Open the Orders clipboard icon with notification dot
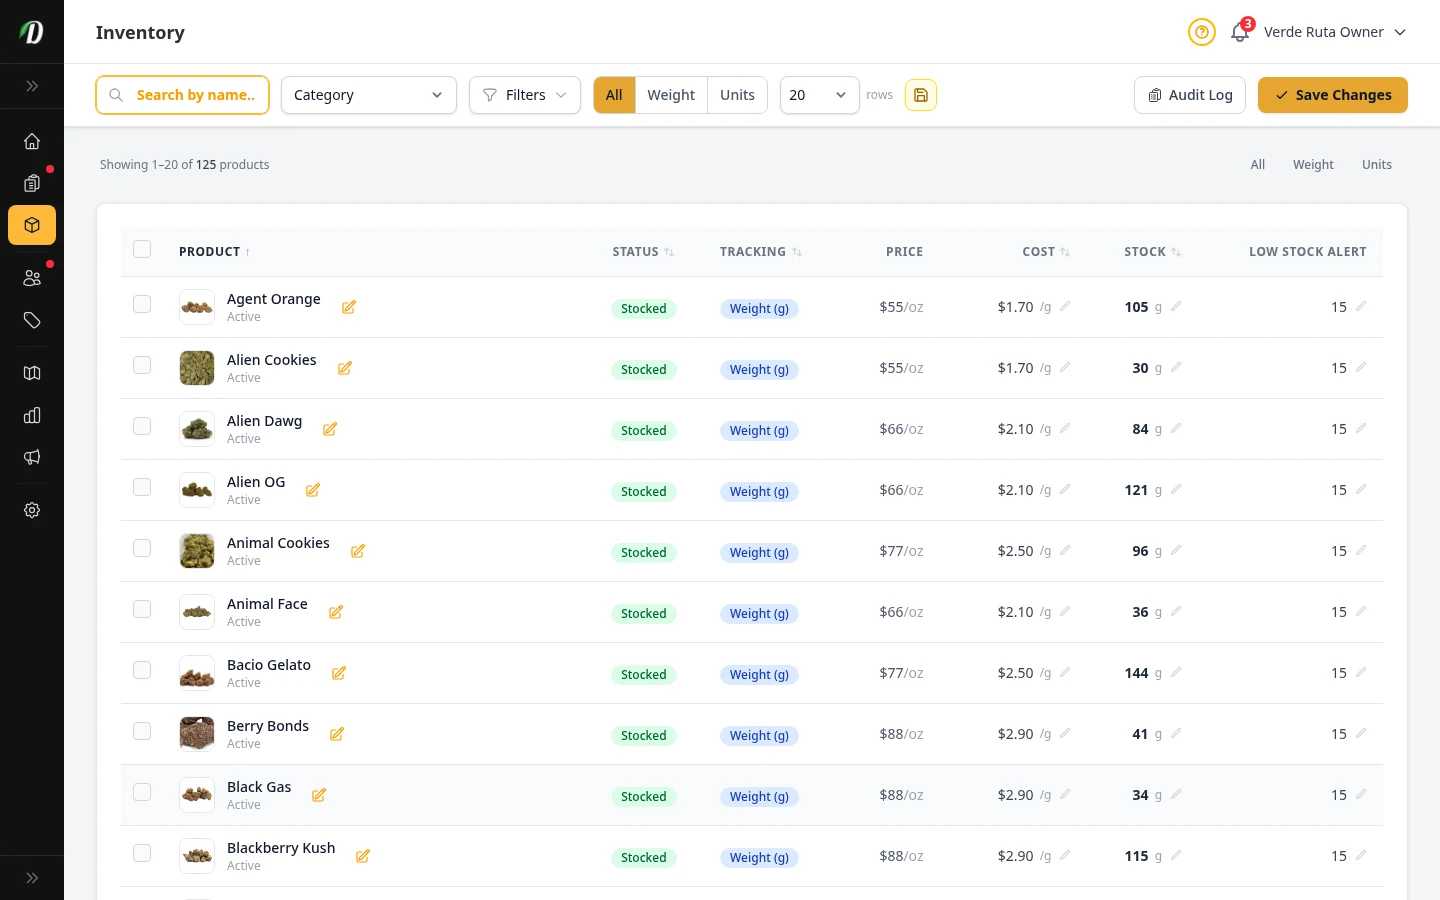The image size is (1440, 900). click(32, 183)
